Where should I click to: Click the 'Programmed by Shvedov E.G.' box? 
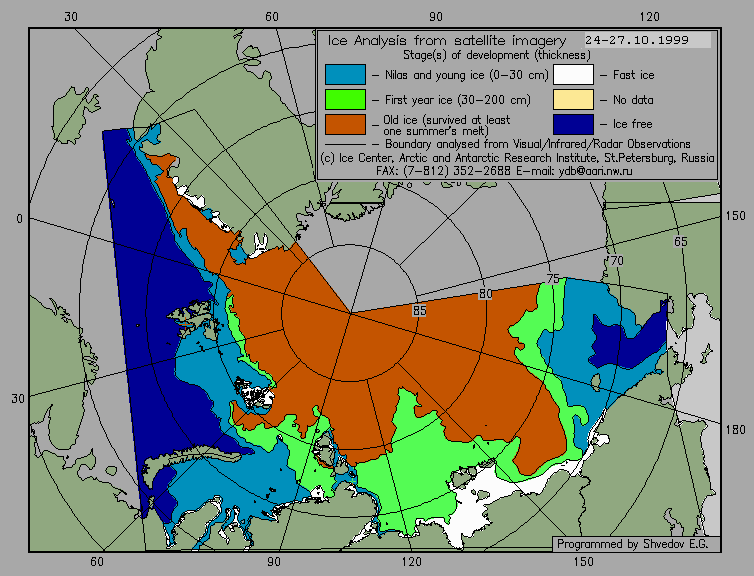636,544
